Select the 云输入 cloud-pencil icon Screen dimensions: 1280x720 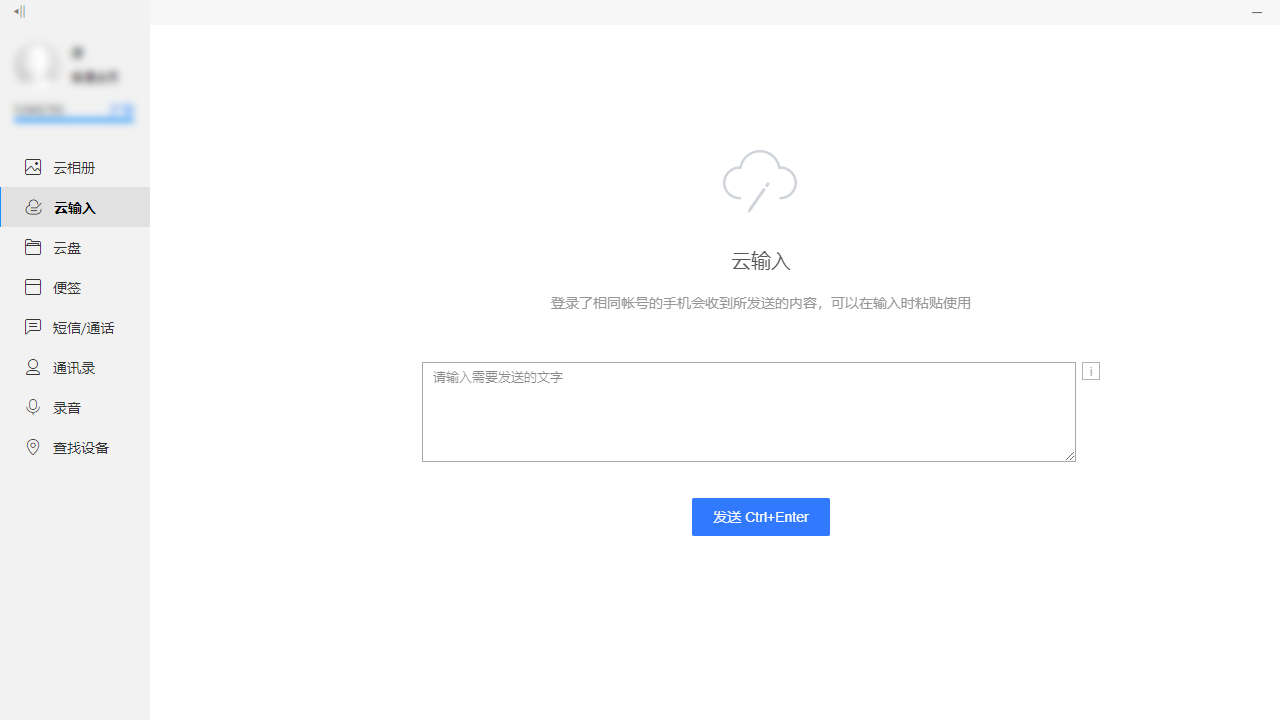[33, 207]
